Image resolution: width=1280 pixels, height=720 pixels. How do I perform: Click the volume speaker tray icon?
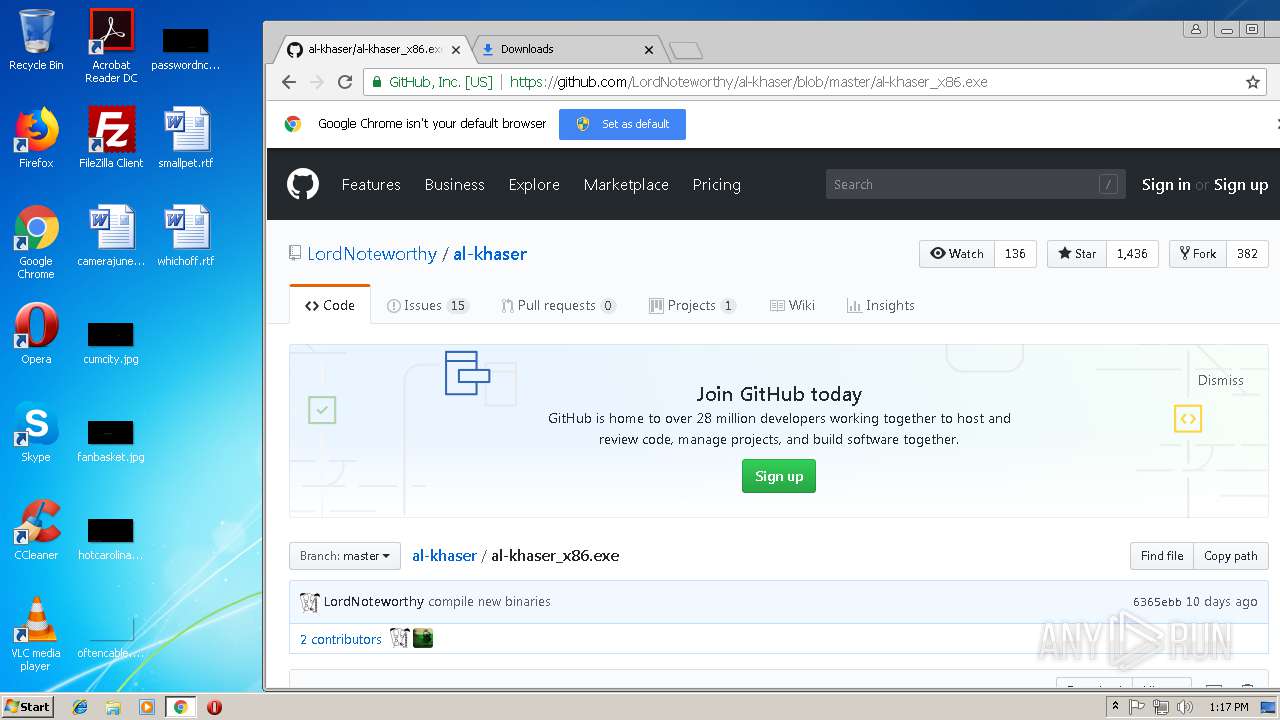coord(1185,707)
